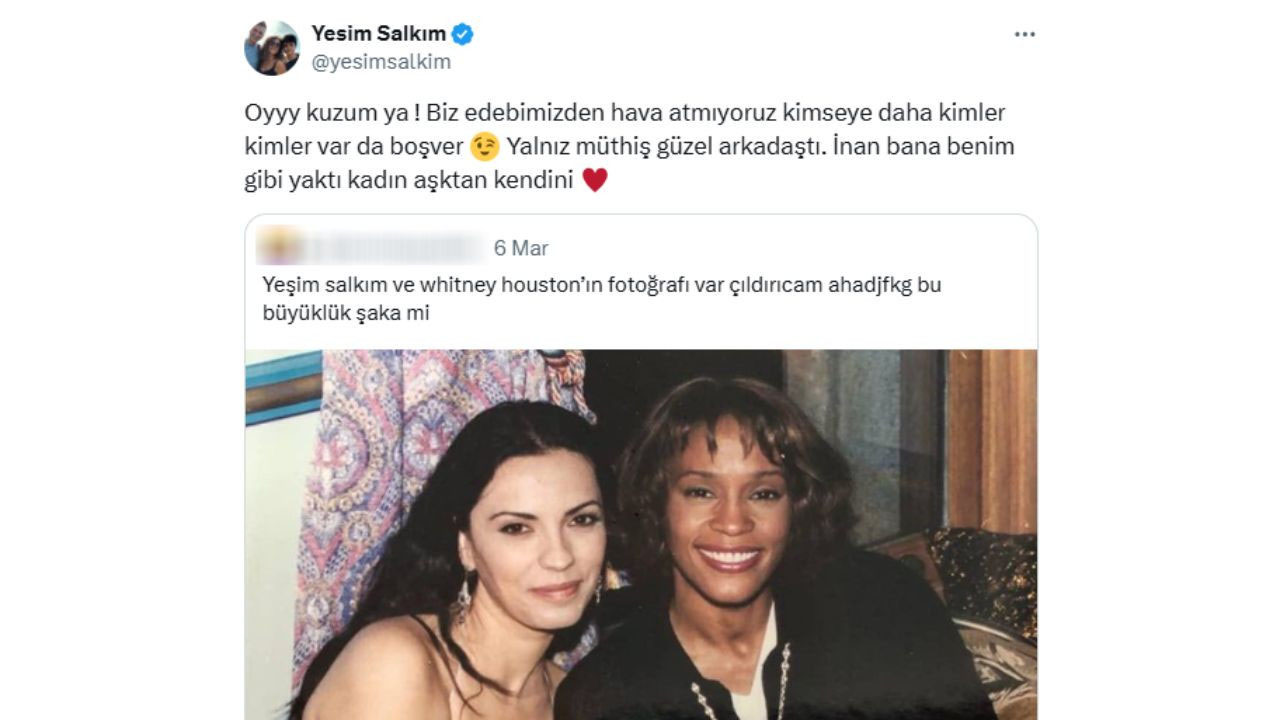Screen dimensions: 1280x720
Task: Click the 'Yalnız müthiş güzel arkadaştı' sentence
Action: 666,147
